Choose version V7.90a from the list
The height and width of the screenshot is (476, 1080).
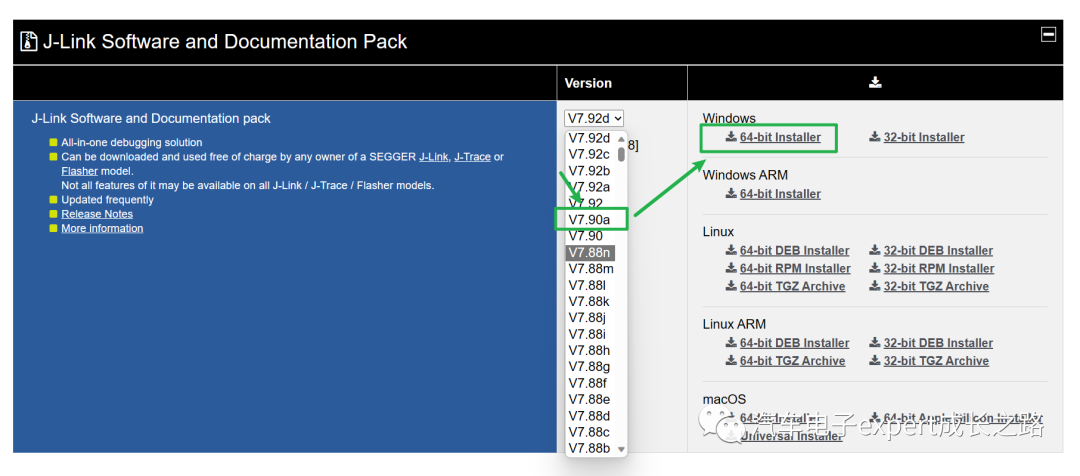(x=590, y=220)
